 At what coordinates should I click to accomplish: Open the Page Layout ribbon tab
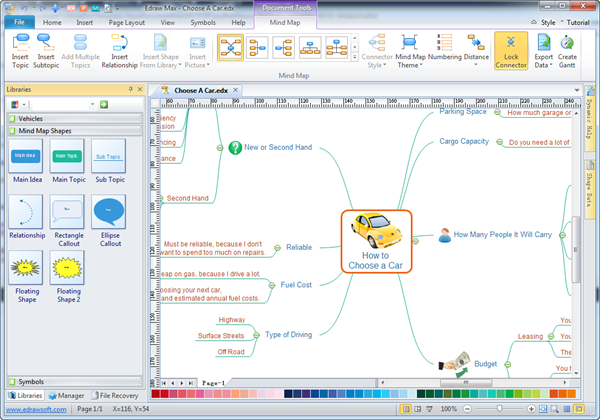click(131, 21)
